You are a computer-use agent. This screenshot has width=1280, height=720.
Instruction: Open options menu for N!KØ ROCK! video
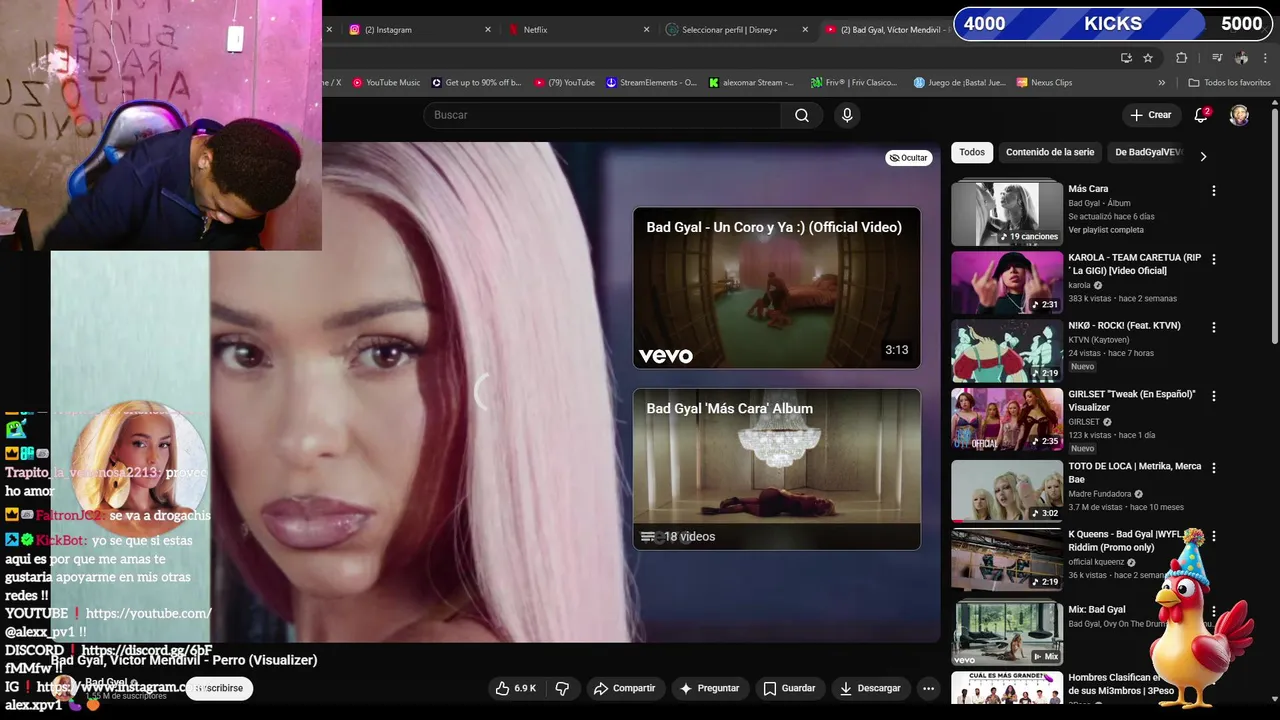coord(1214,327)
